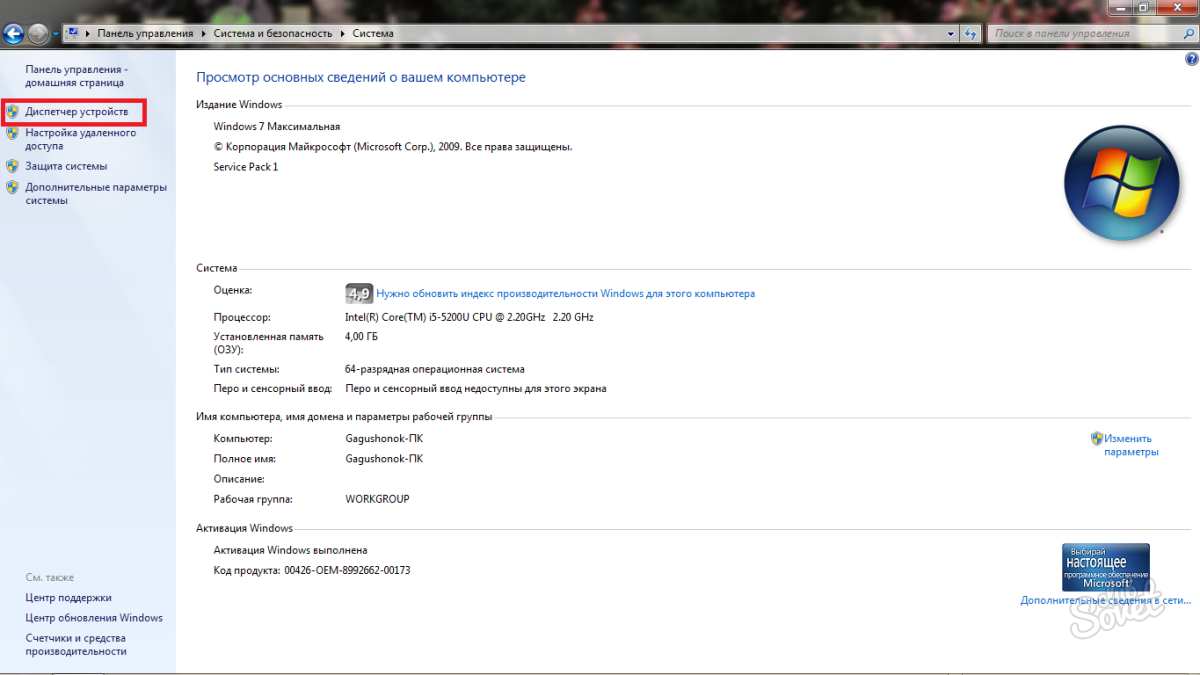This screenshot has height=675, width=1200.
Task: Open Диспетчер устройств link
Action: coord(76,112)
